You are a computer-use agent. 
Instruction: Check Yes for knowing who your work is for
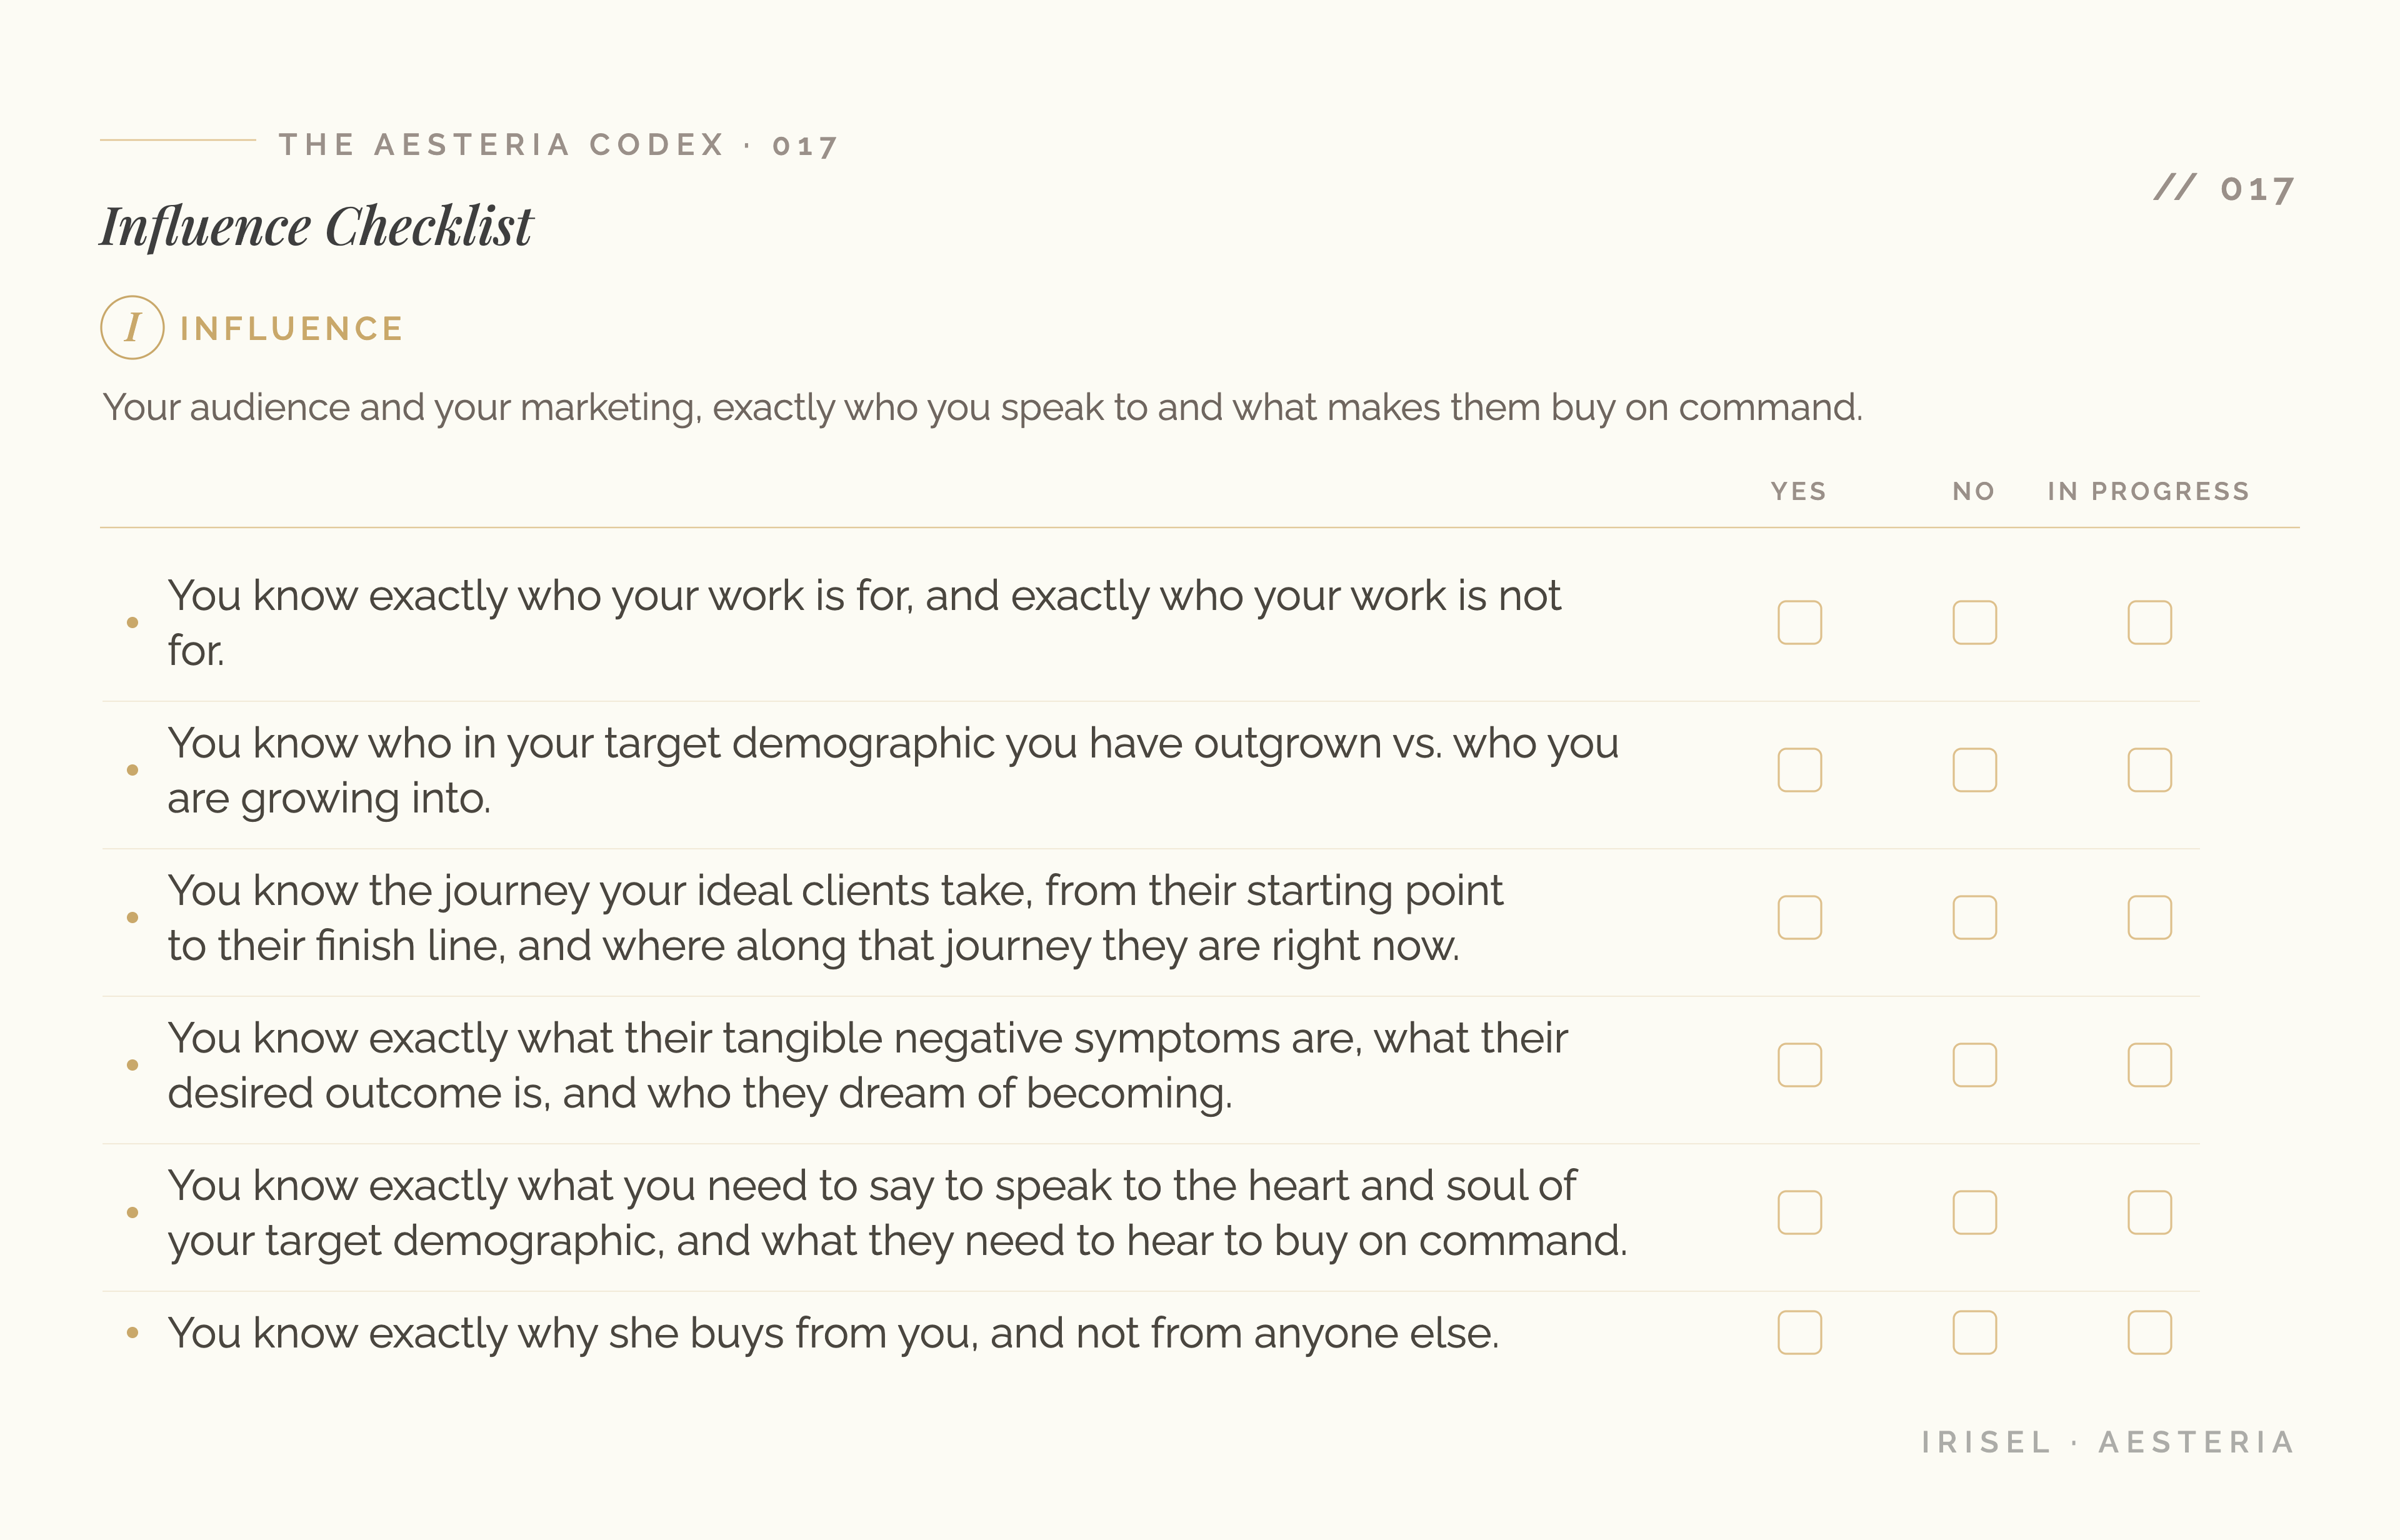[1799, 622]
